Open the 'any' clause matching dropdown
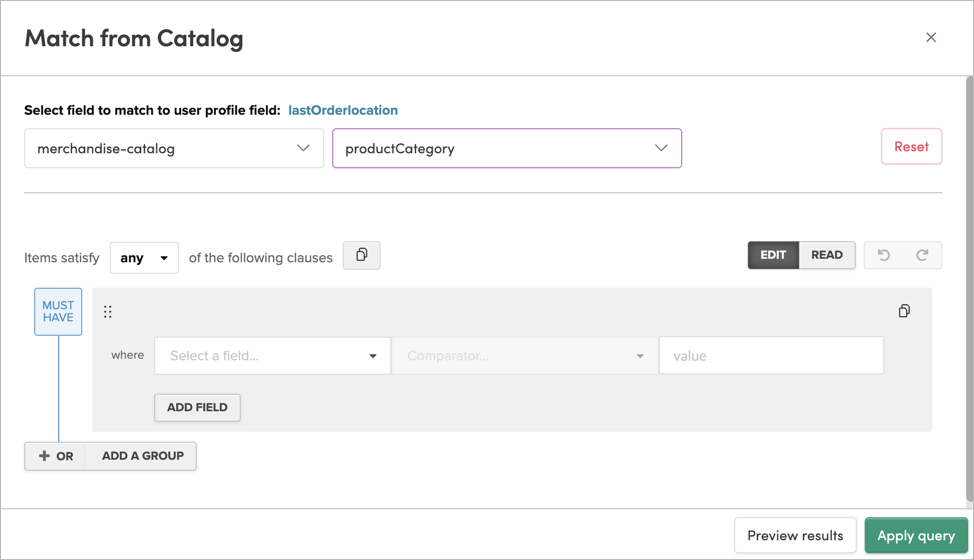 144,258
